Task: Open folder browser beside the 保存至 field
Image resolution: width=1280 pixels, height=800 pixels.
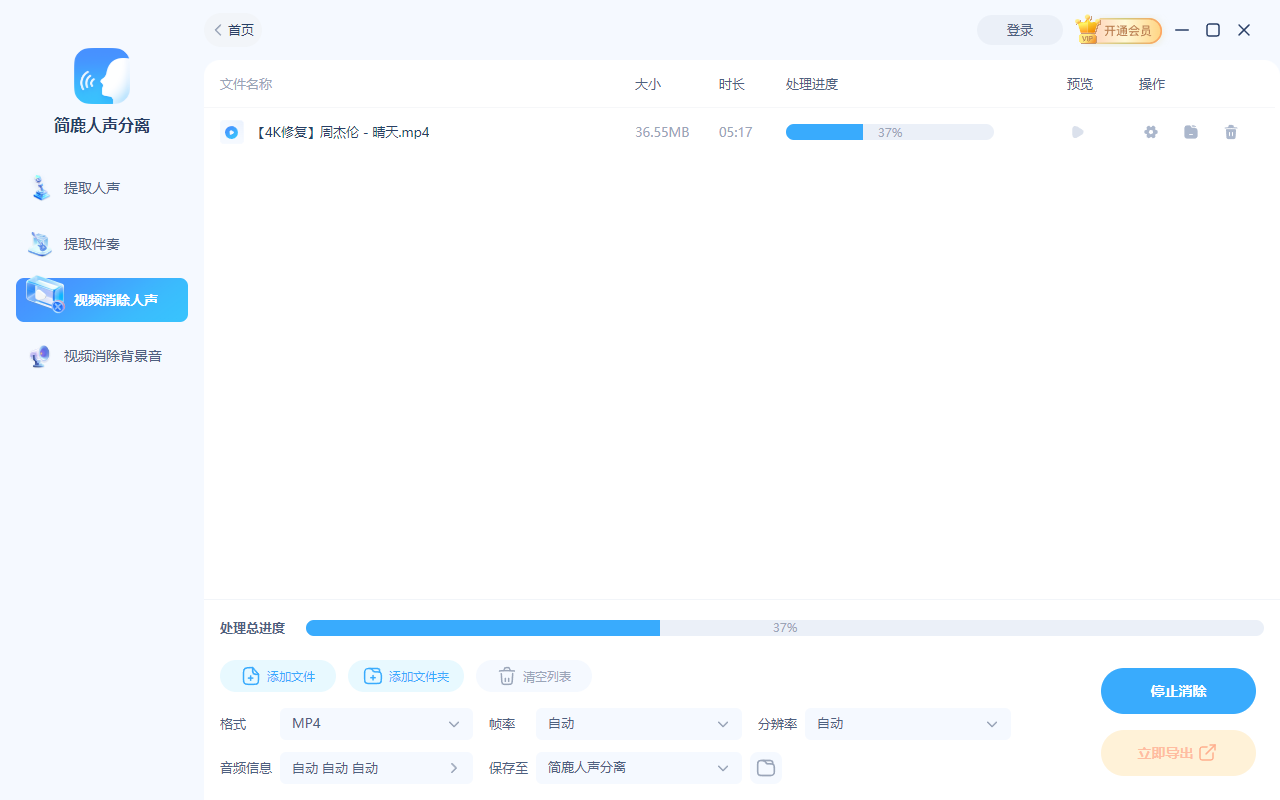Action: click(766, 767)
